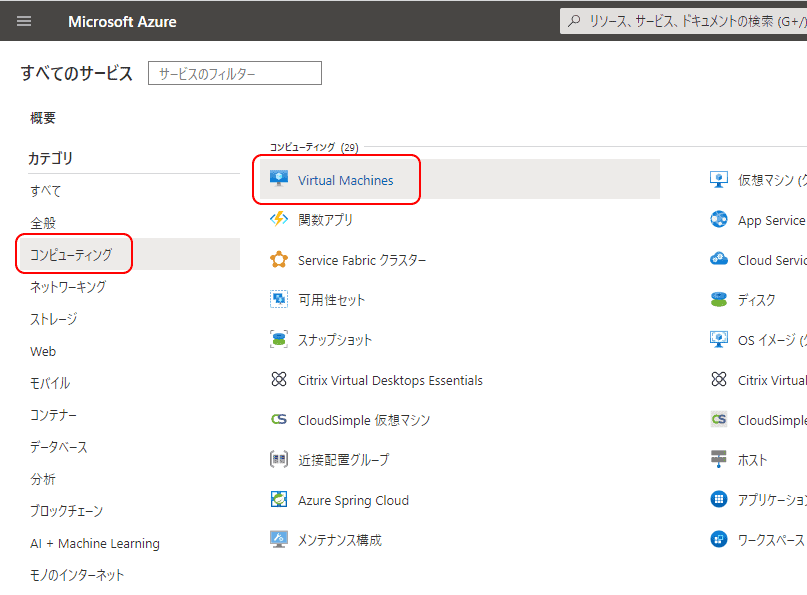Click the ホスト server icon
The image size is (807, 595).
click(x=718, y=459)
